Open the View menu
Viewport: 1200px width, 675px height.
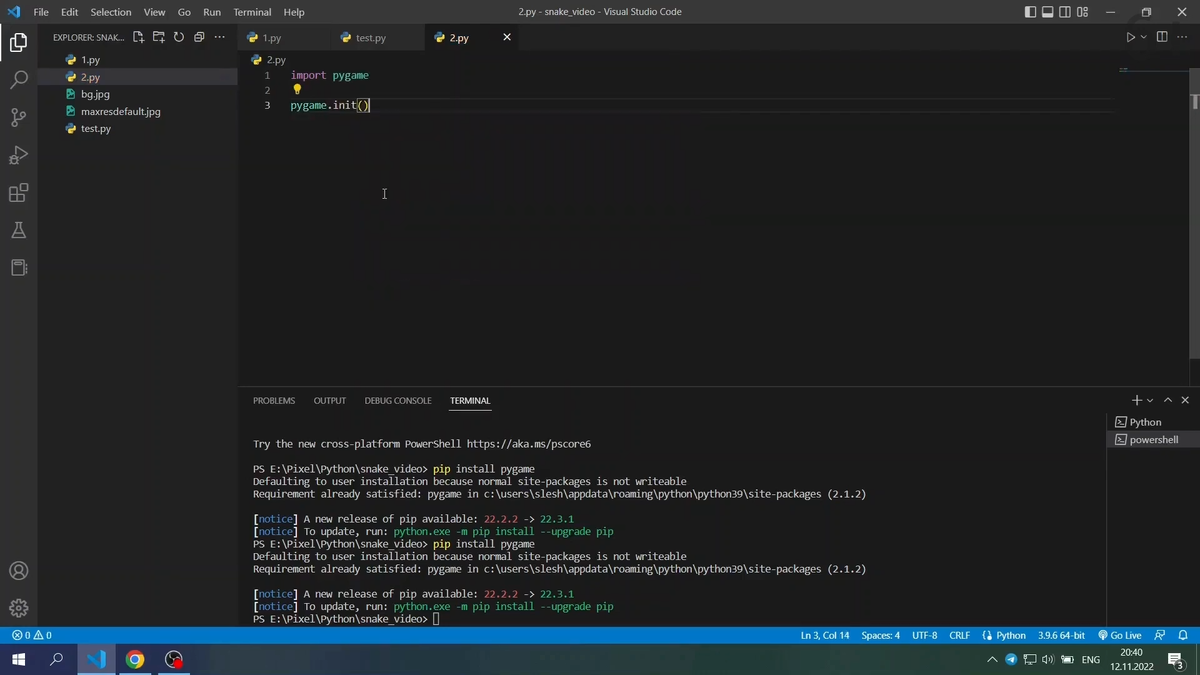154,12
